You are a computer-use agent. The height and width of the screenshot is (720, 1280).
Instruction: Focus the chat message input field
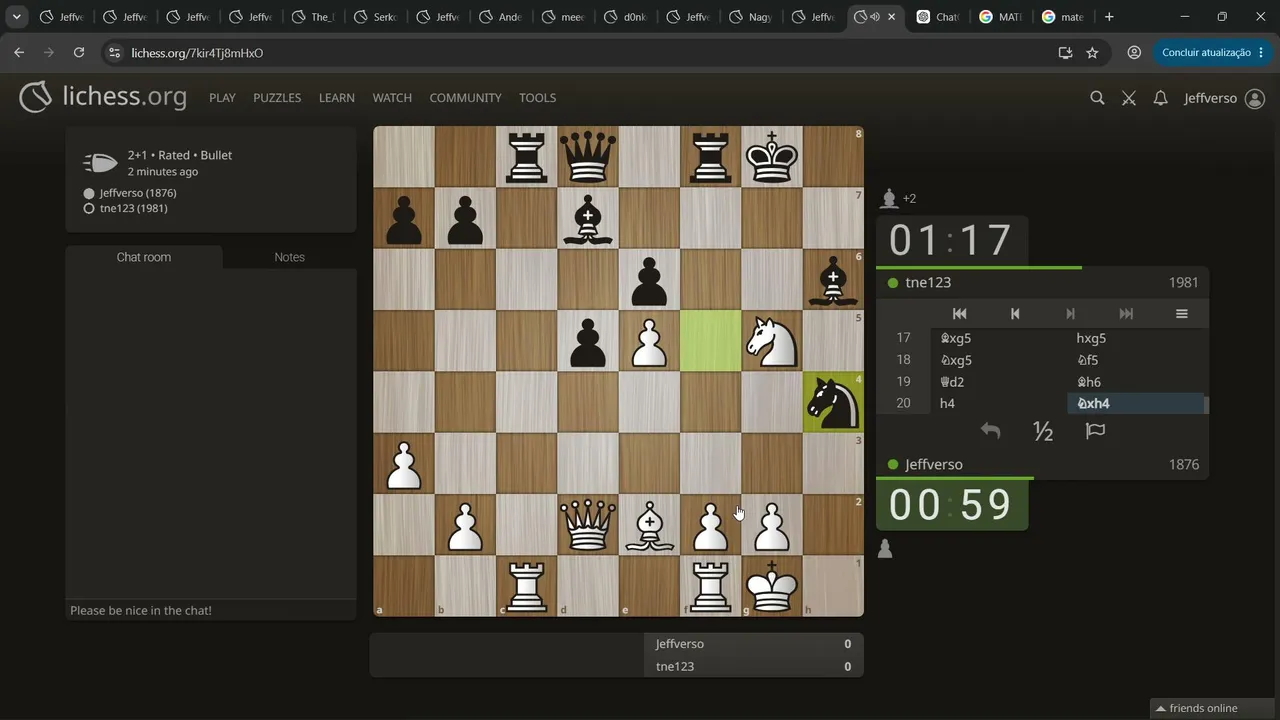(211, 610)
